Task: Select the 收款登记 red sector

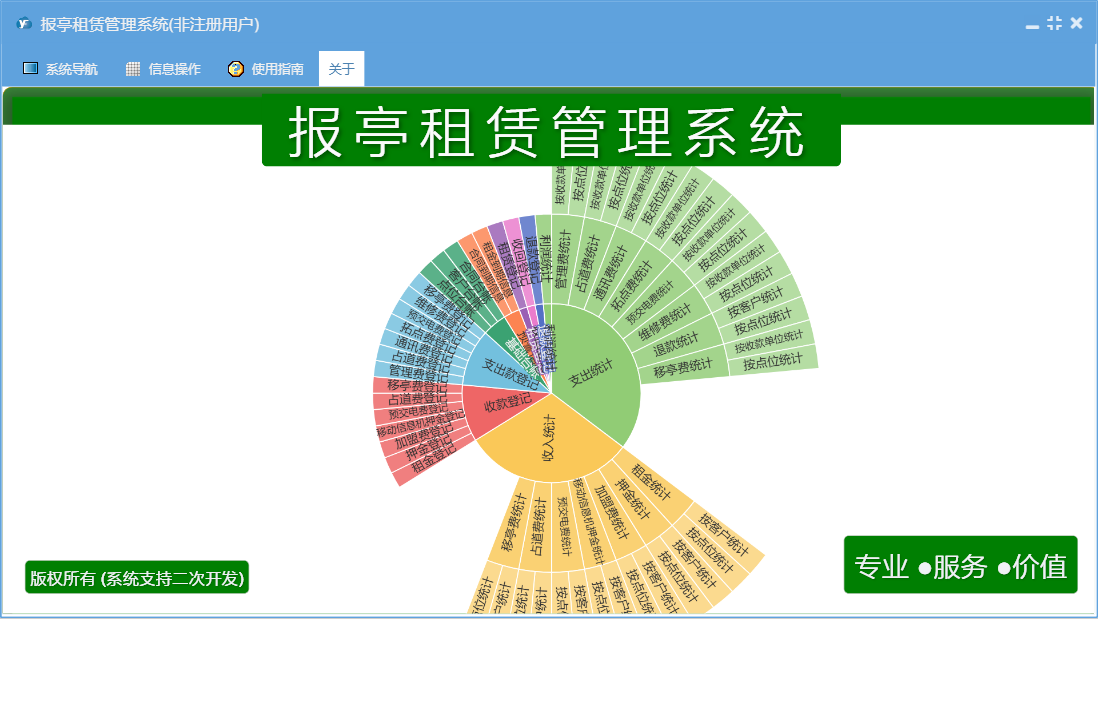Action: [x=506, y=405]
